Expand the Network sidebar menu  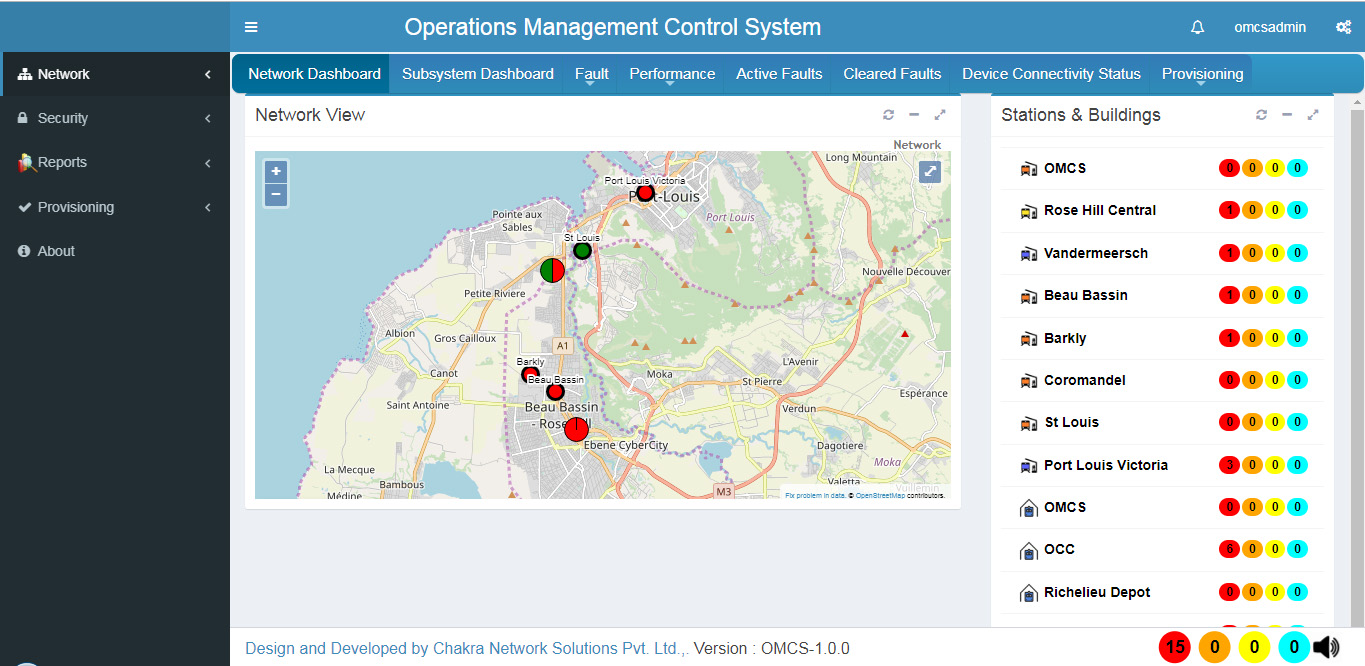pyautogui.click(x=116, y=74)
